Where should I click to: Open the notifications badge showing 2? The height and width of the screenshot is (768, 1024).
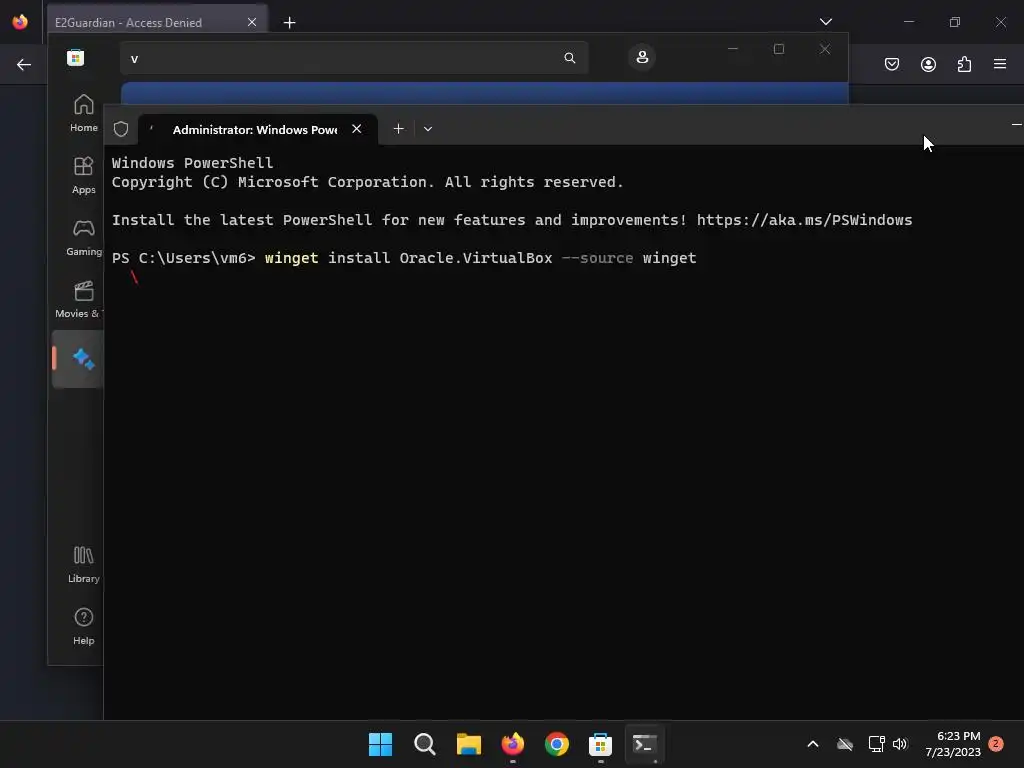coord(996,743)
